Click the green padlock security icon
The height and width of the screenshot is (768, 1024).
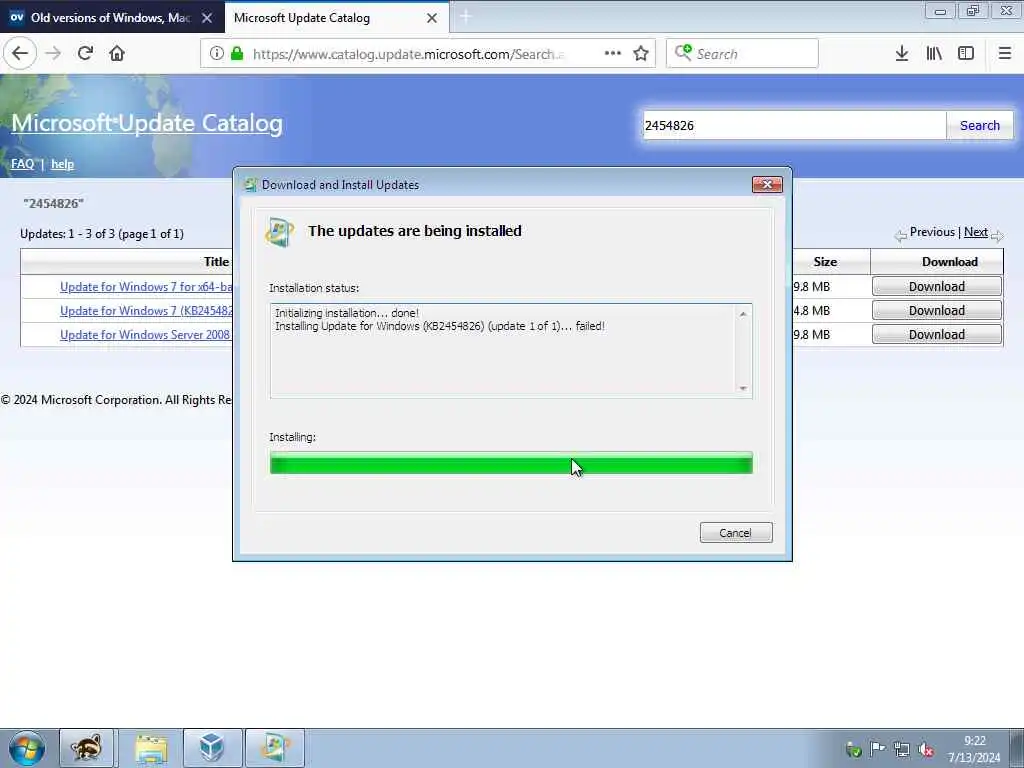[x=237, y=54]
